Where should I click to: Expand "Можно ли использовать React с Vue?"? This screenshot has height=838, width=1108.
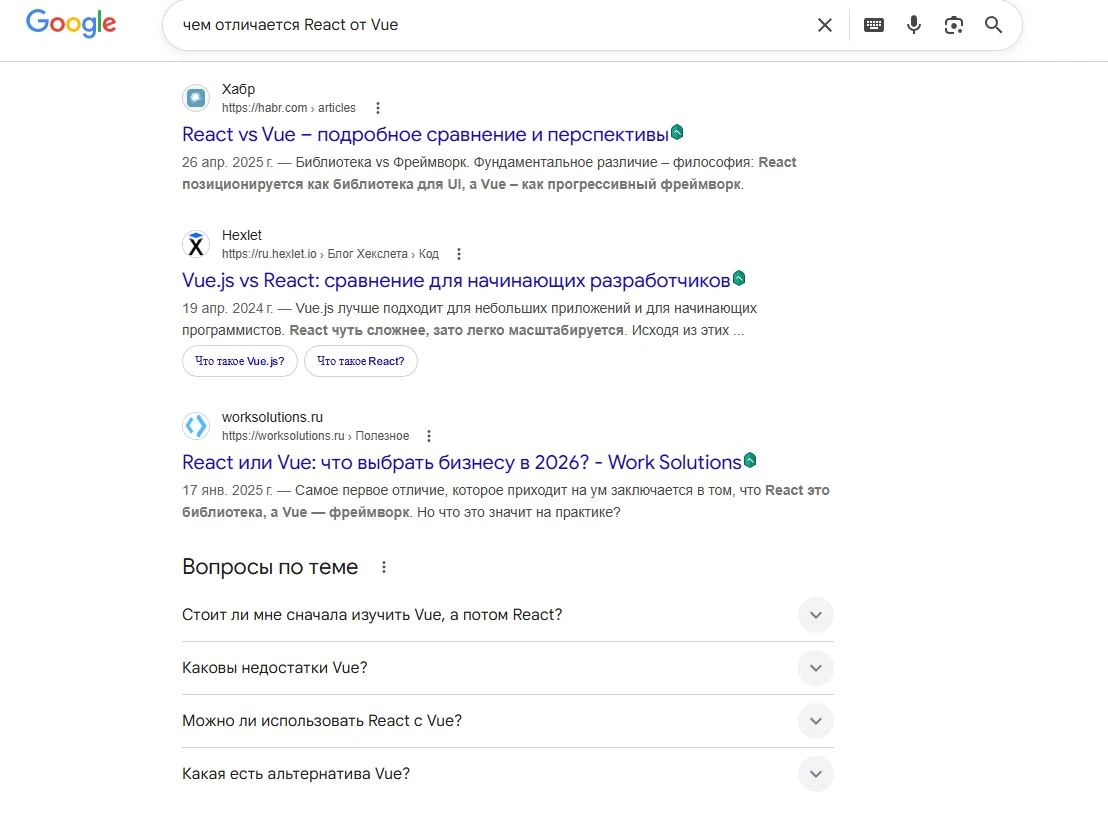[815, 720]
